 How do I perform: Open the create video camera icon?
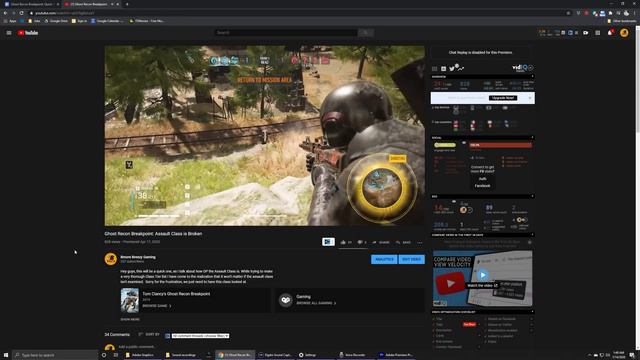pos(586,33)
